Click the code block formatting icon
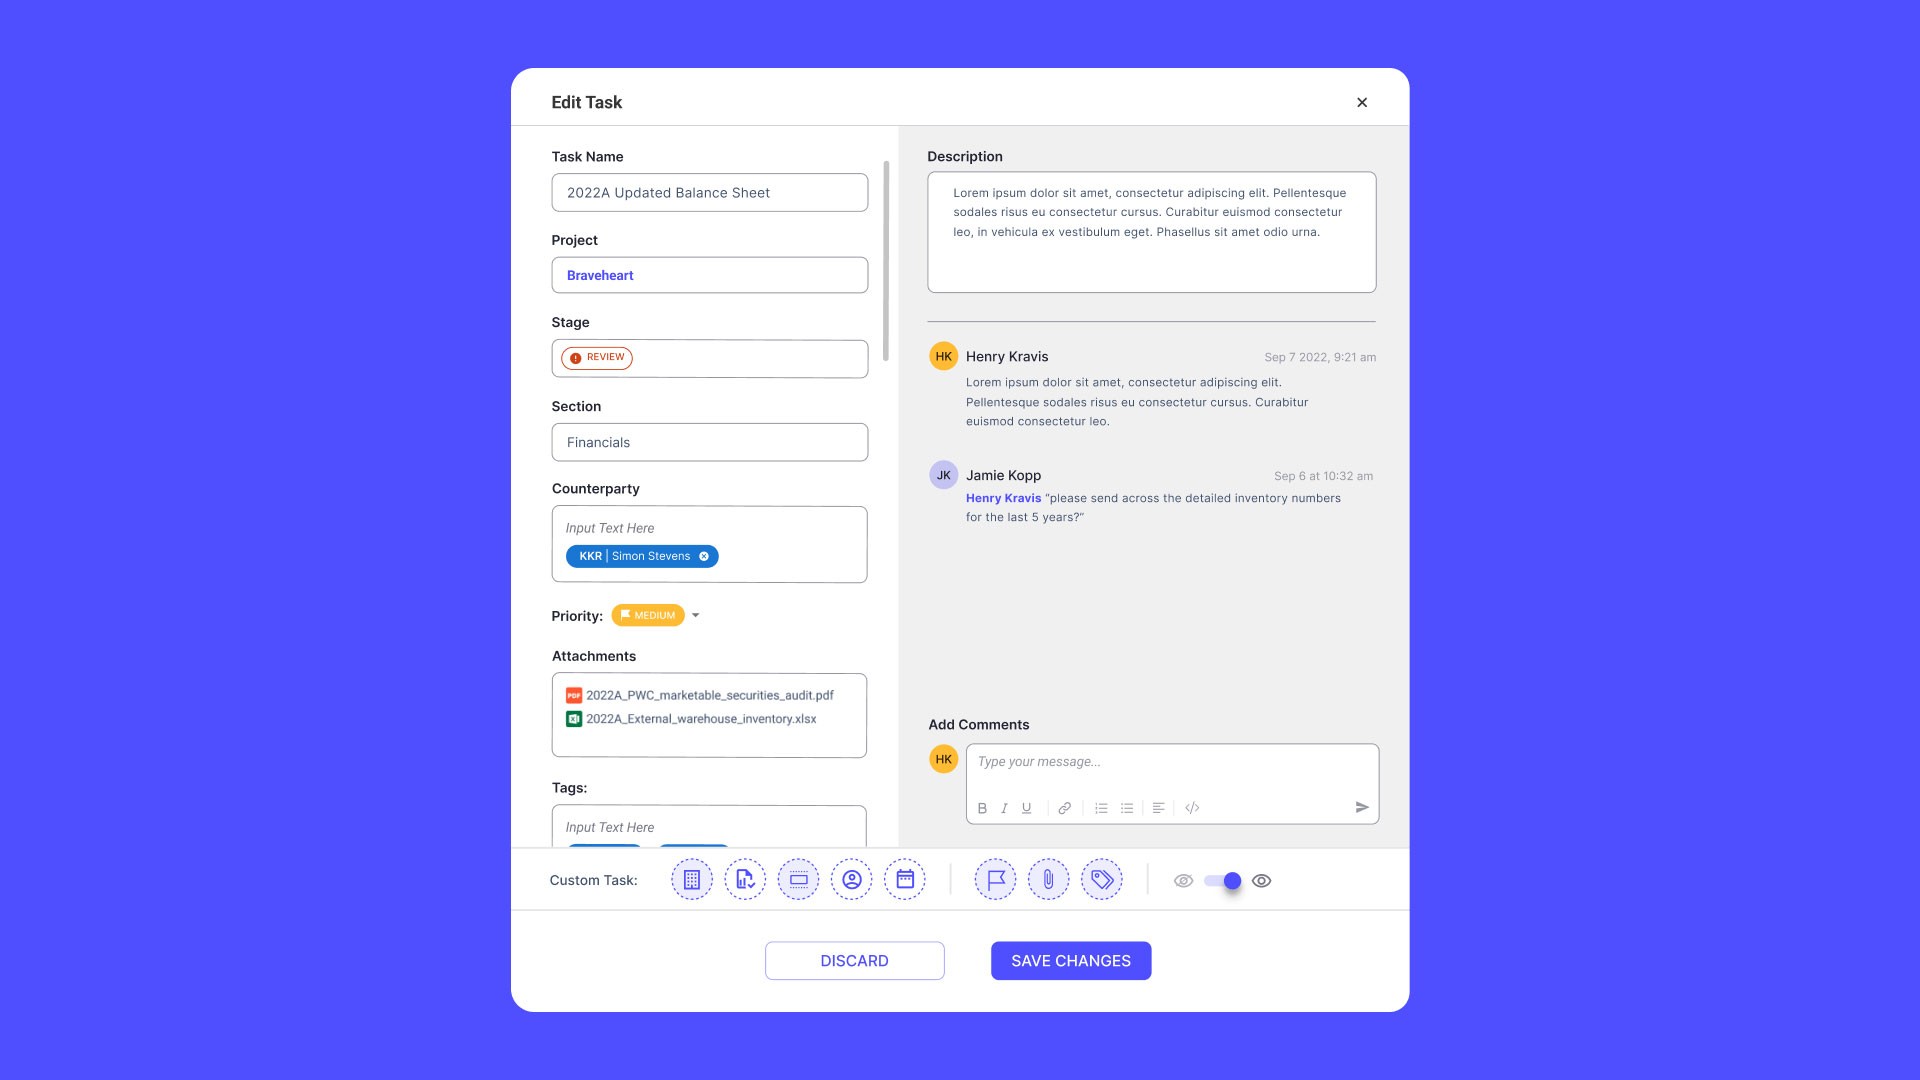1920x1080 pixels. click(1192, 807)
